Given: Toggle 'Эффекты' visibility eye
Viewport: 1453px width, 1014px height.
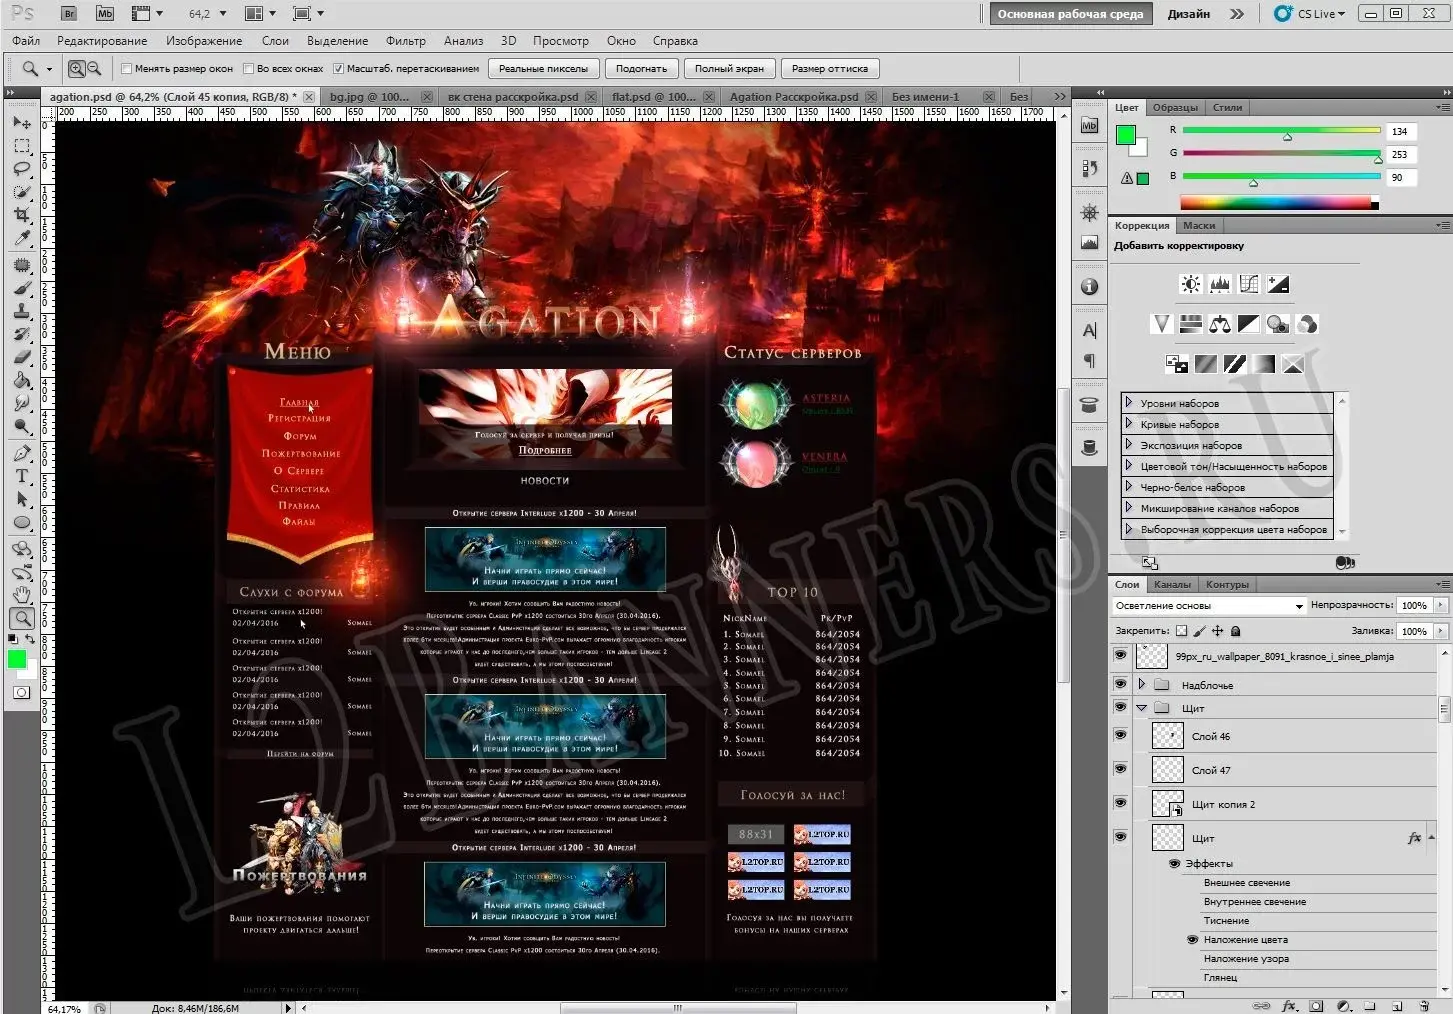Looking at the screenshot, I should tap(1175, 863).
